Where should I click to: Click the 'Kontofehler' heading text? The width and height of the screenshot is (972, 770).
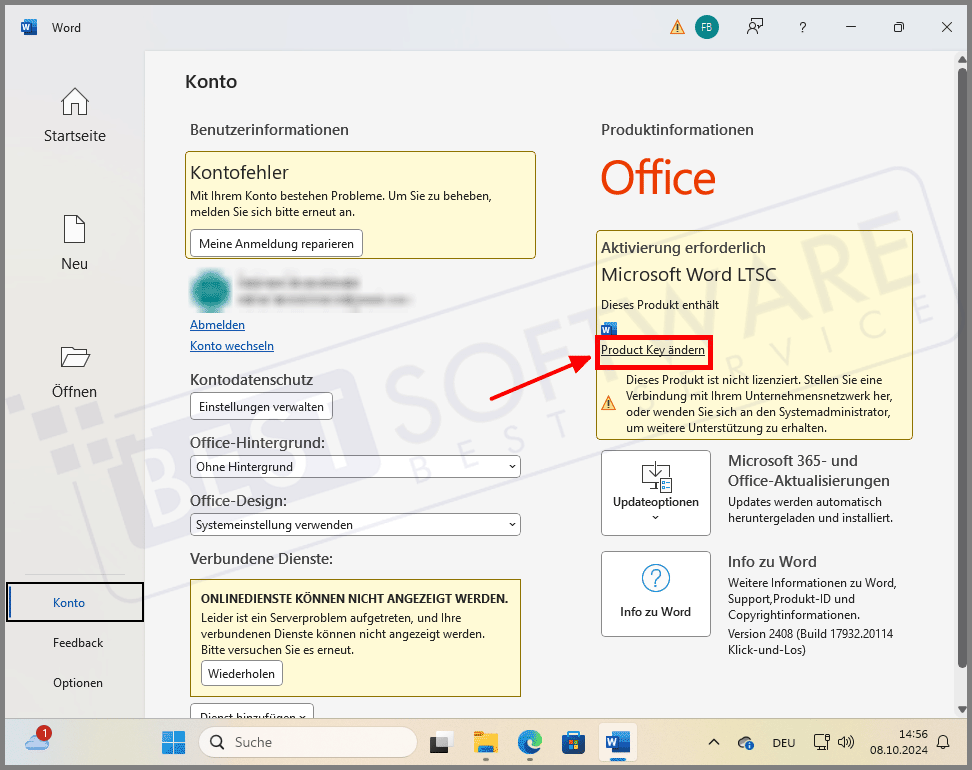[x=239, y=172]
